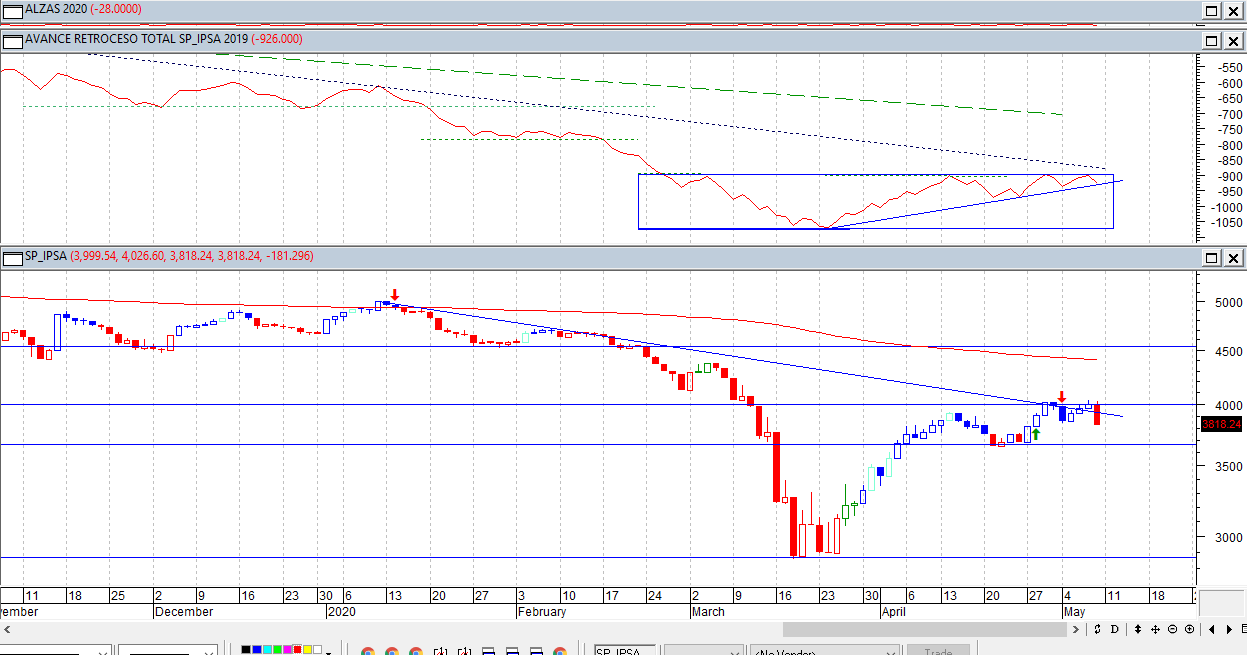Screen dimensions: 1247x655
Task: Click the February label on the date axis
Action: click(542, 612)
